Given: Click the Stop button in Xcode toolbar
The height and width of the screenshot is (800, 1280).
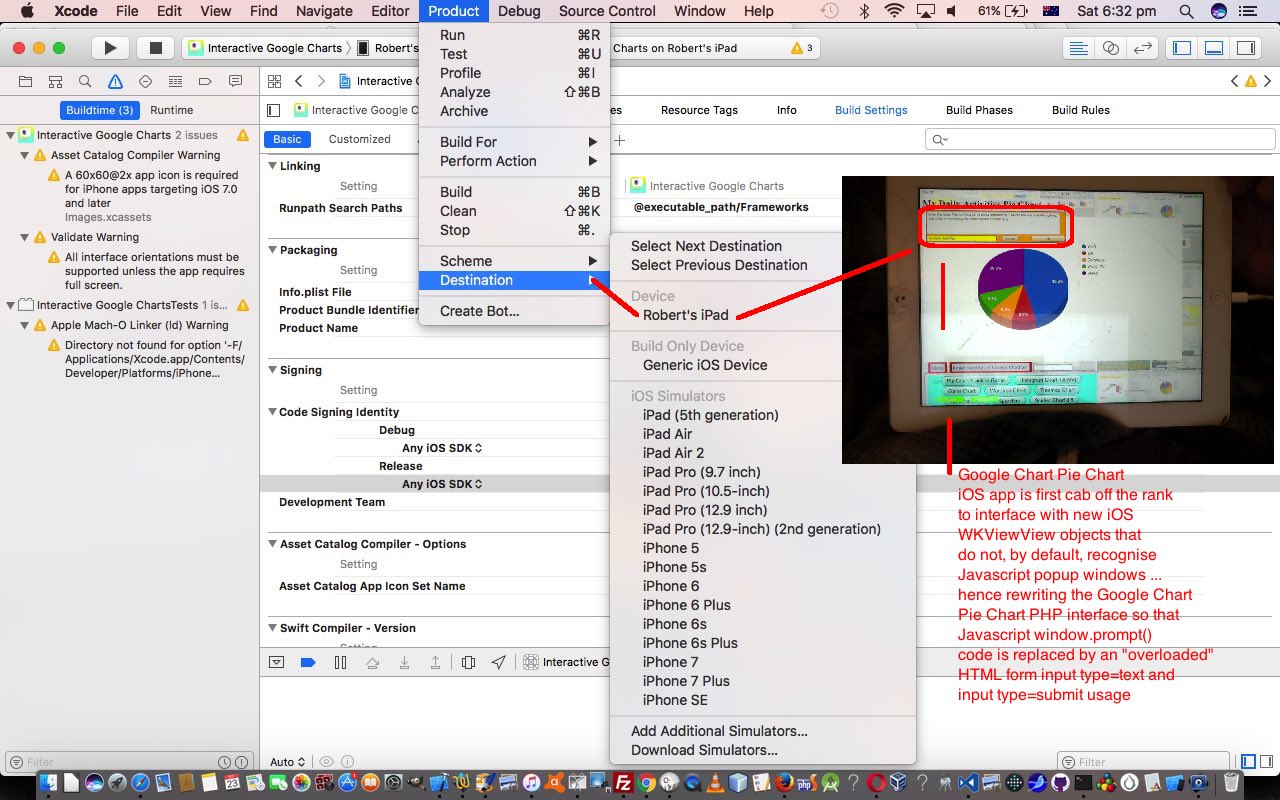Looking at the screenshot, I should [155, 48].
